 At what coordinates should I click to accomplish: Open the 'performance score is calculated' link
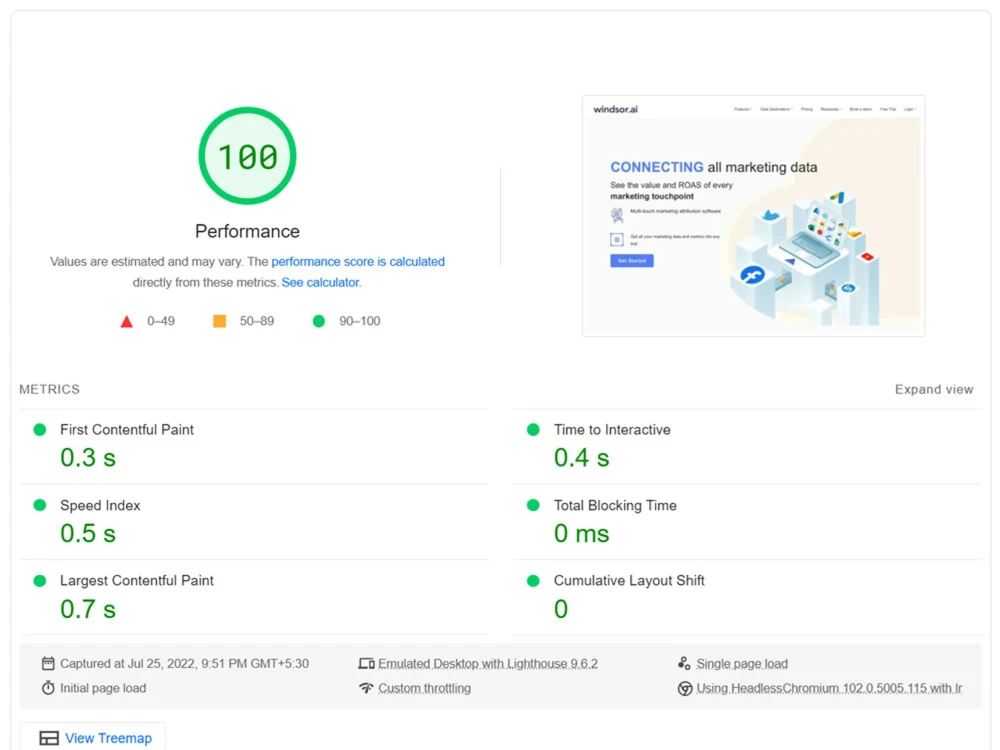(x=358, y=261)
